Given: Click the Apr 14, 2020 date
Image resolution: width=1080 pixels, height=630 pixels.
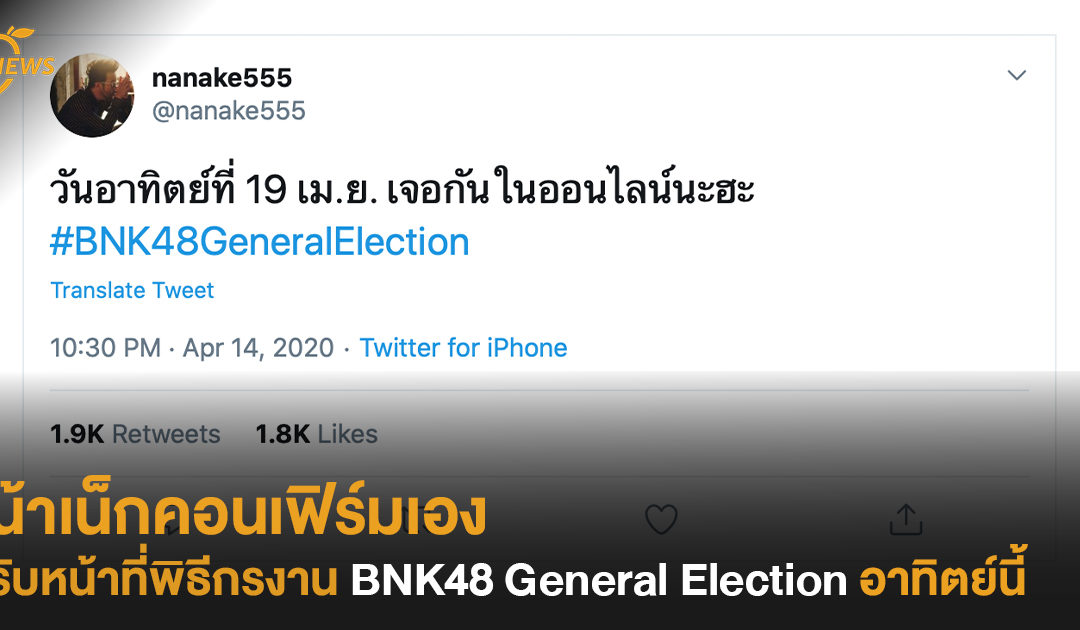Looking at the screenshot, I should (x=258, y=348).
